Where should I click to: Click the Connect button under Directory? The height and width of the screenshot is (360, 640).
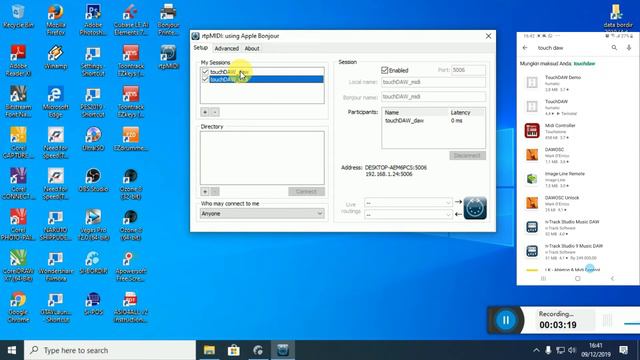[306, 191]
